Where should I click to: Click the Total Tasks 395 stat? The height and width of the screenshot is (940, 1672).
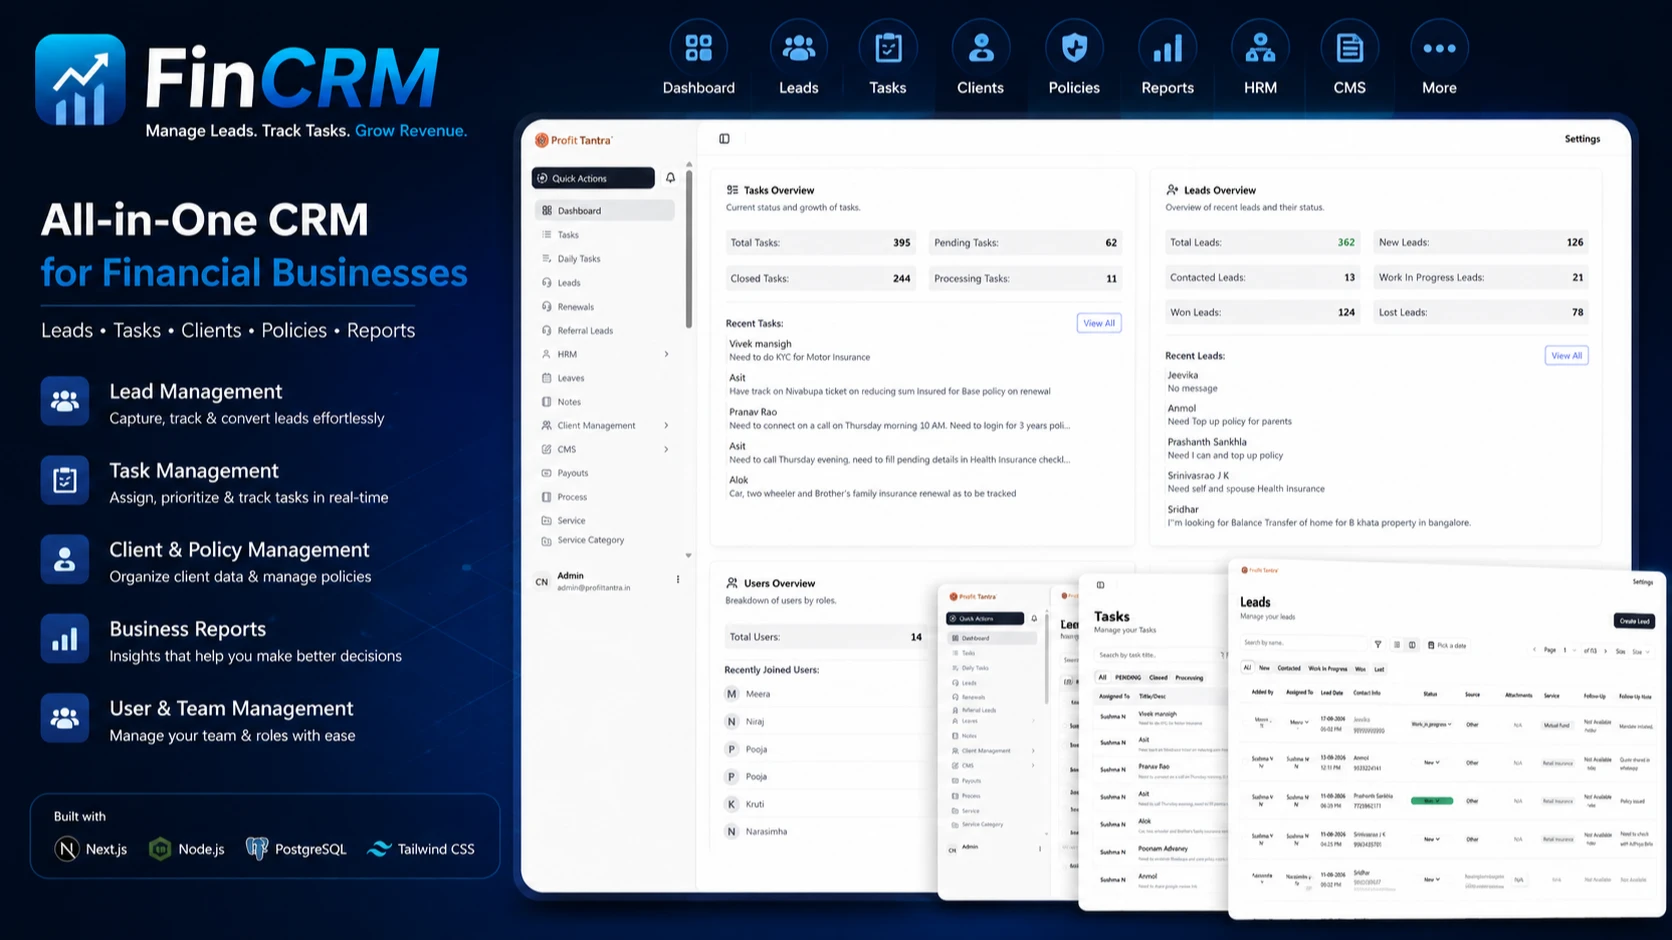[x=821, y=242]
